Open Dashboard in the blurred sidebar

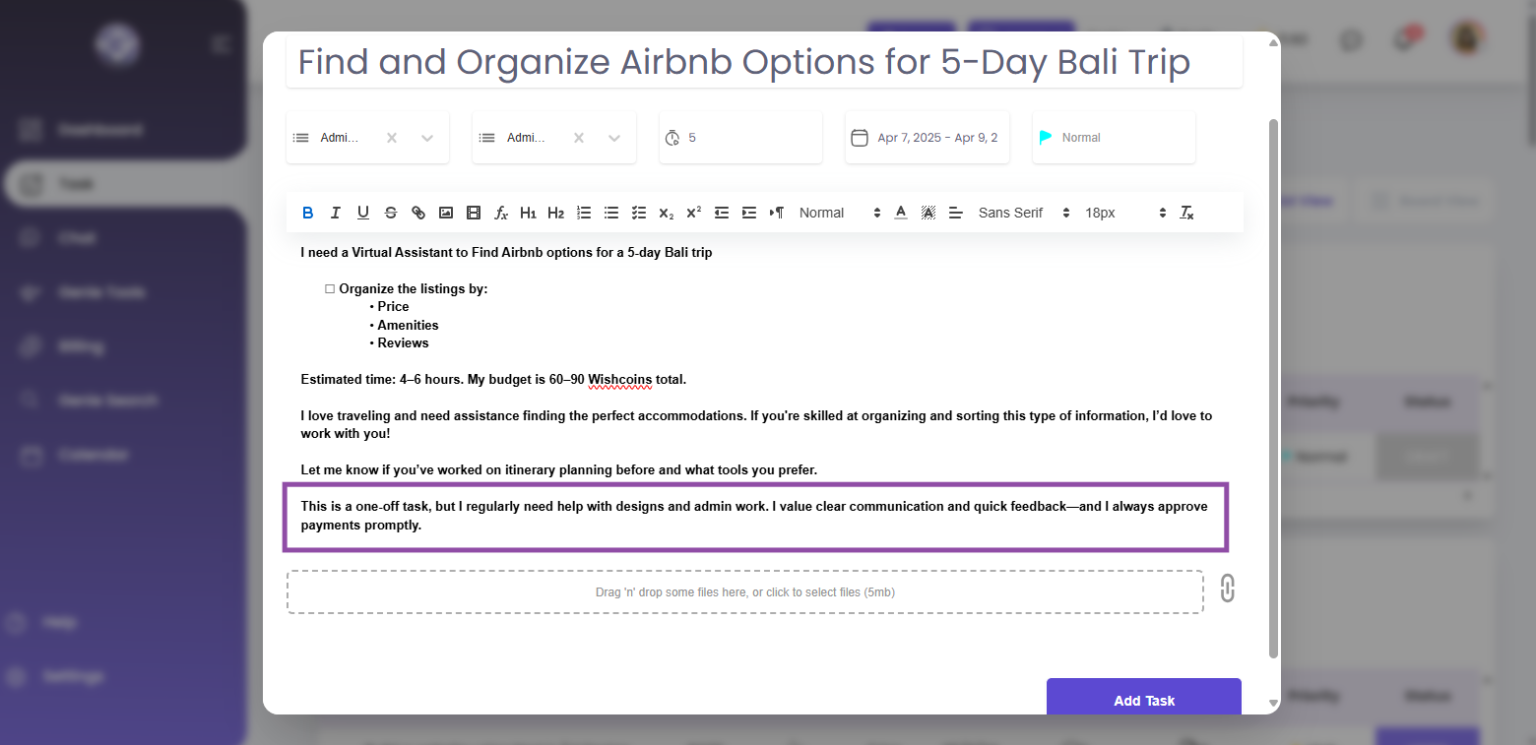82,130
